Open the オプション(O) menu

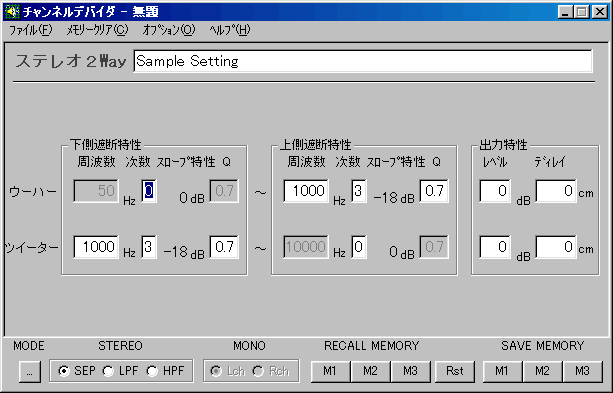[x=168, y=30]
